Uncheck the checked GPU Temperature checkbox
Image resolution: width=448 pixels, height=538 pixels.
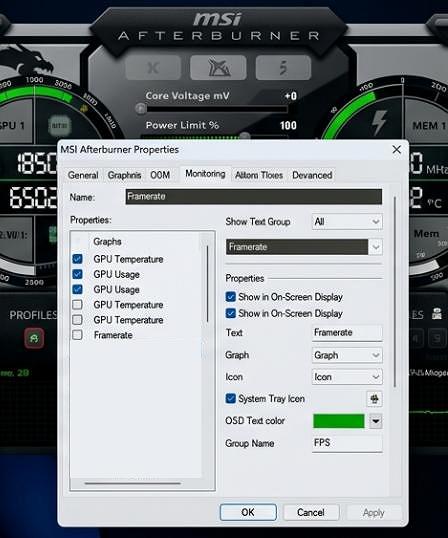78,259
